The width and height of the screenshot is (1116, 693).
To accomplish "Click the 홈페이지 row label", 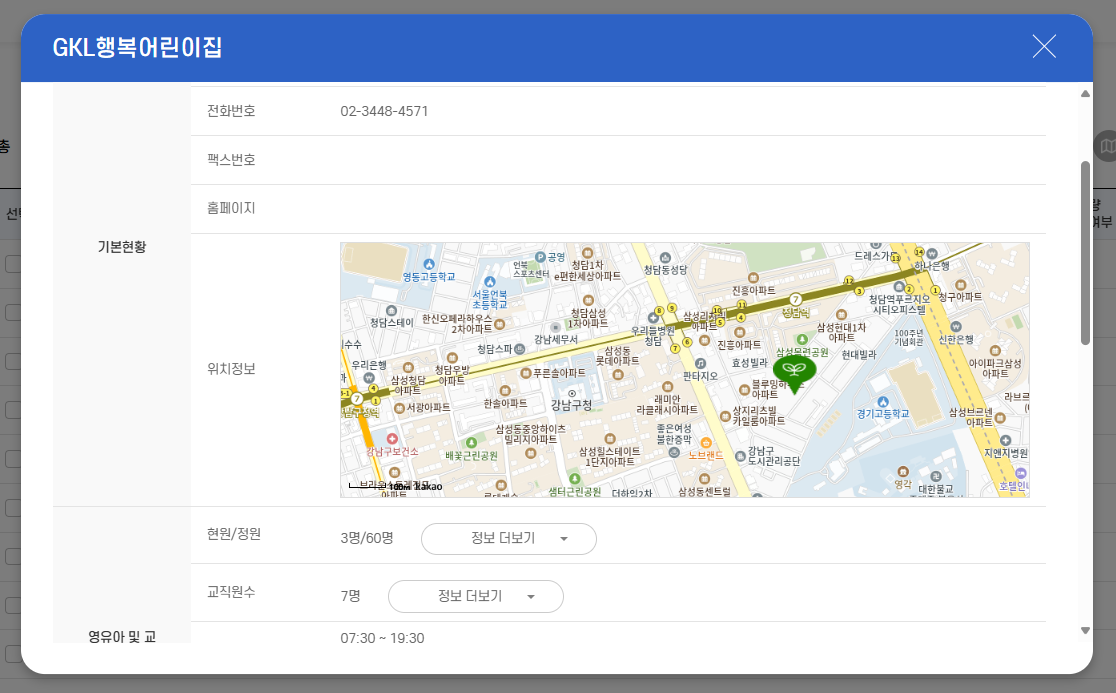I will click(231, 208).
